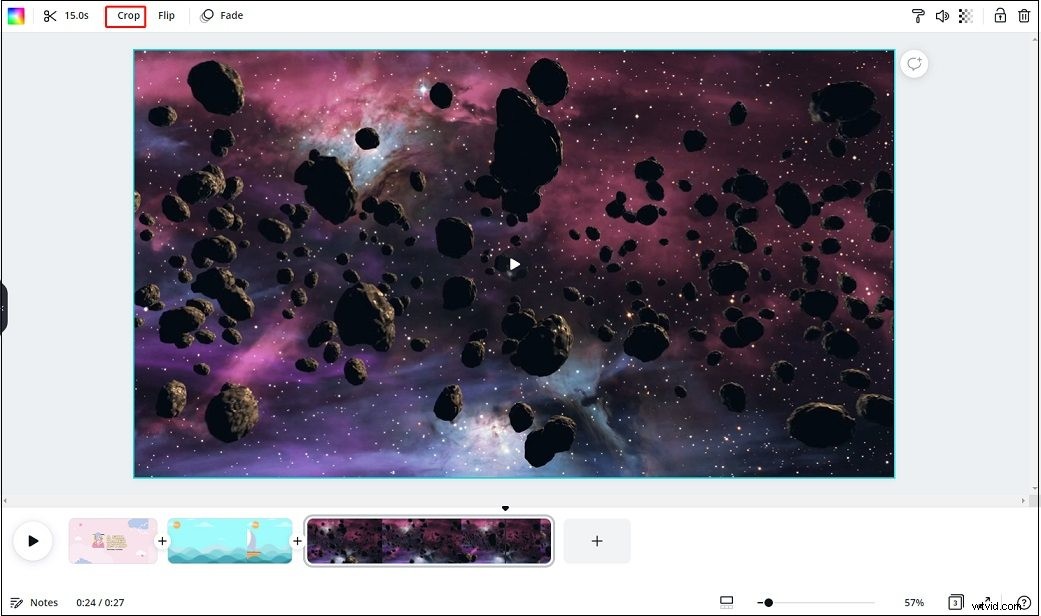Screen dimensions: 1041x616
Task: Click the rainbow color tile
Action: point(15,15)
